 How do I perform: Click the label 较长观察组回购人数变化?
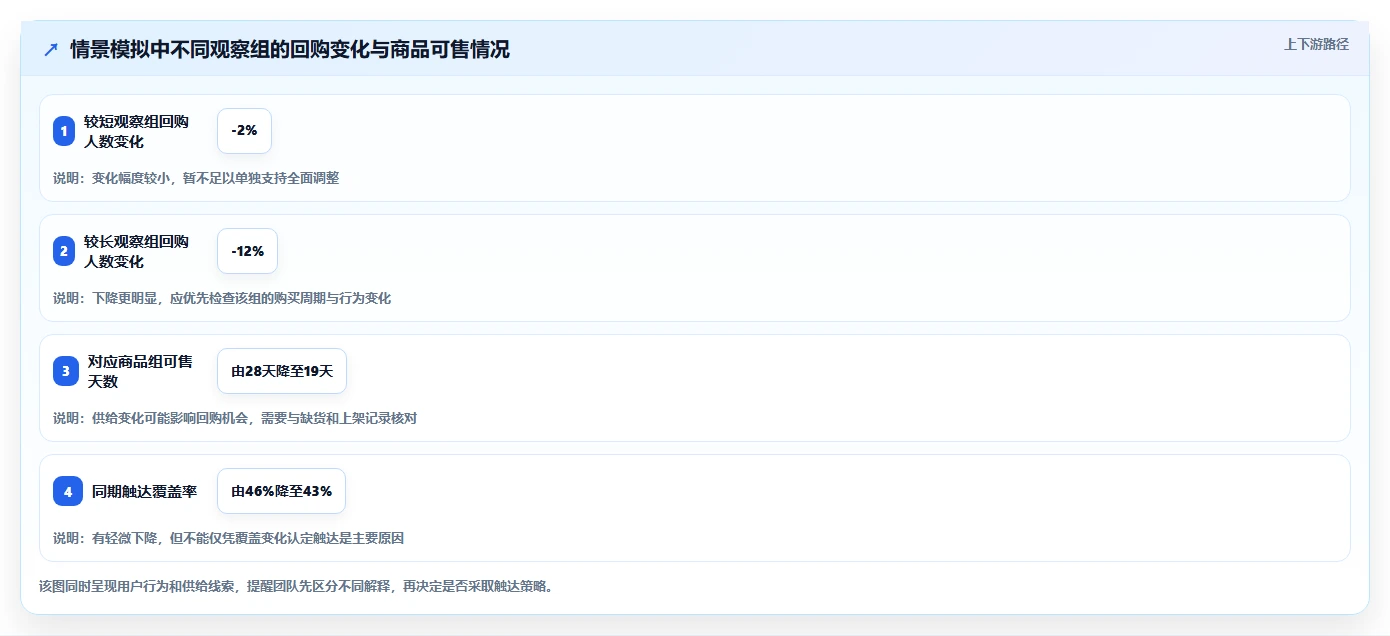pyautogui.click(x=136, y=251)
